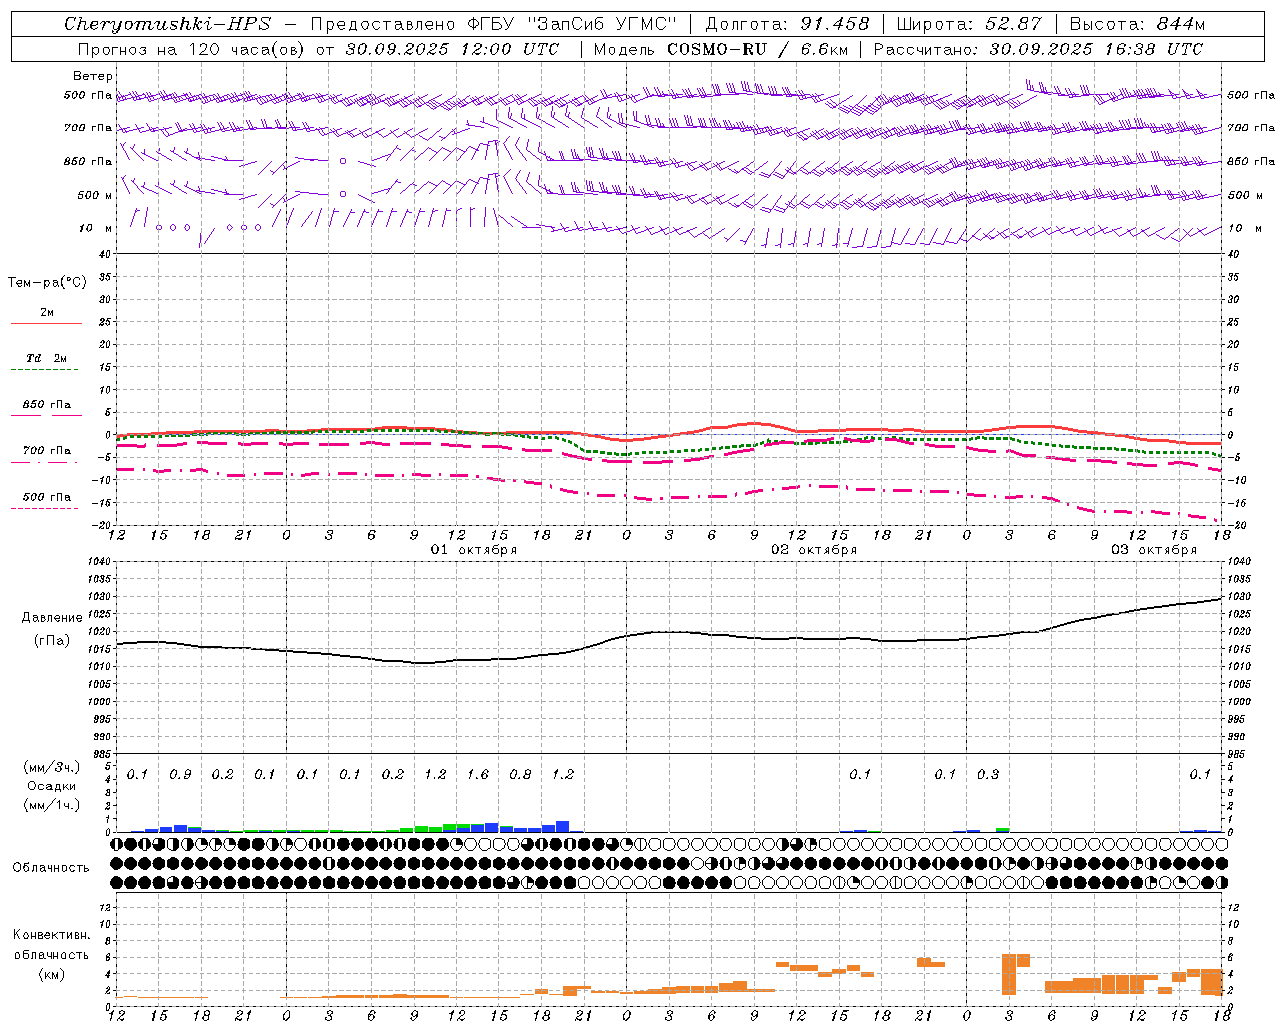The width and height of the screenshot is (1280, 1024).
Task: Click the (мм/1ч.) hourly unit label
Action: 52,805
